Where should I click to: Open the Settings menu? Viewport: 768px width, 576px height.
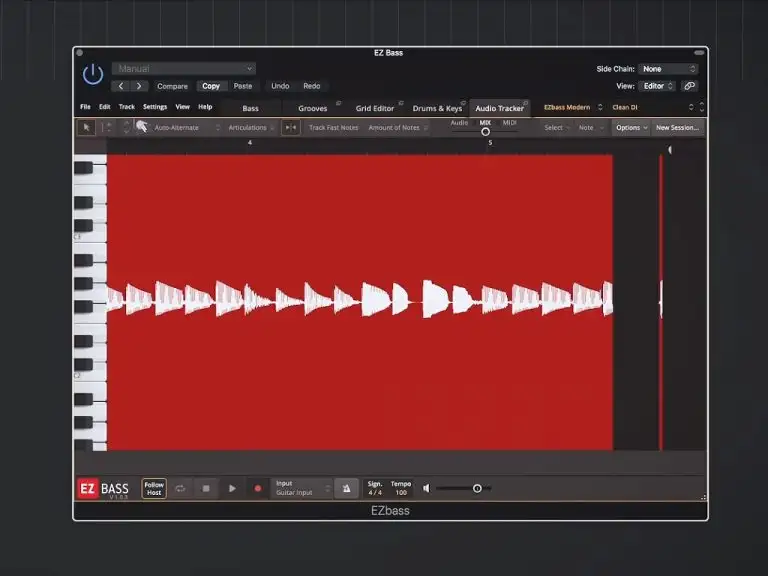(x=155, y=107)
